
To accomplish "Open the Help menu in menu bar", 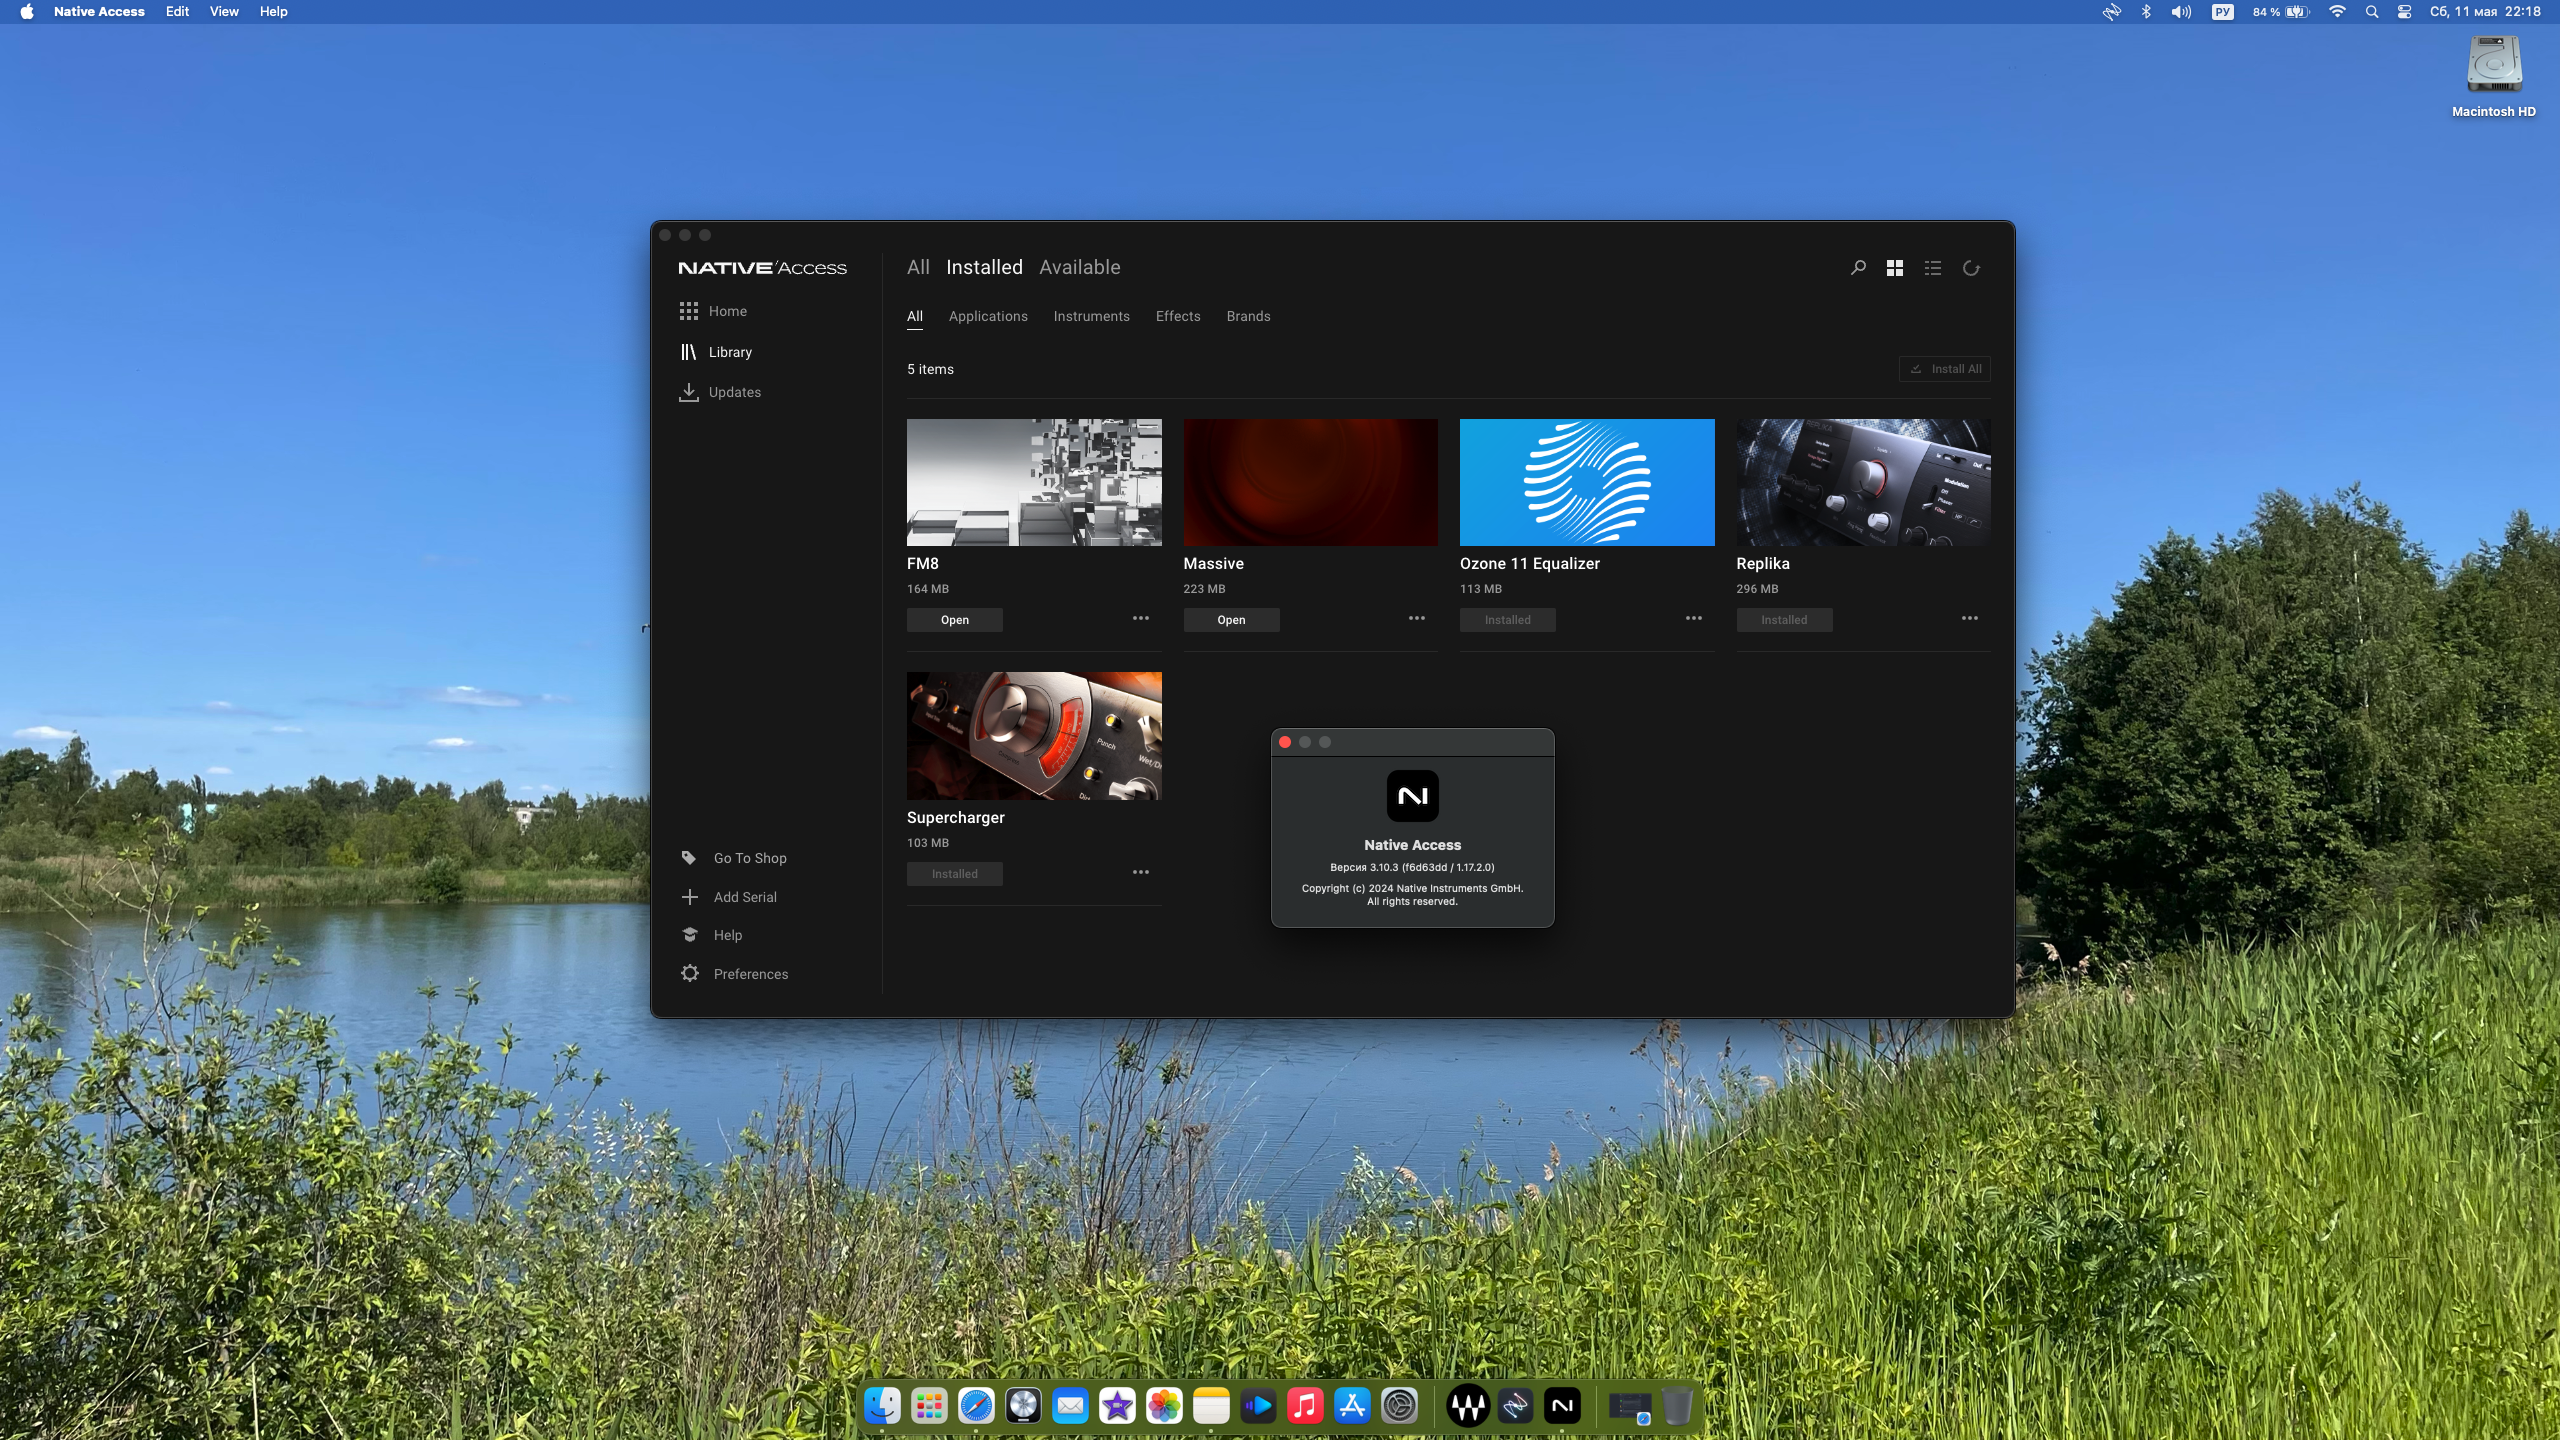I will (273, 12).
